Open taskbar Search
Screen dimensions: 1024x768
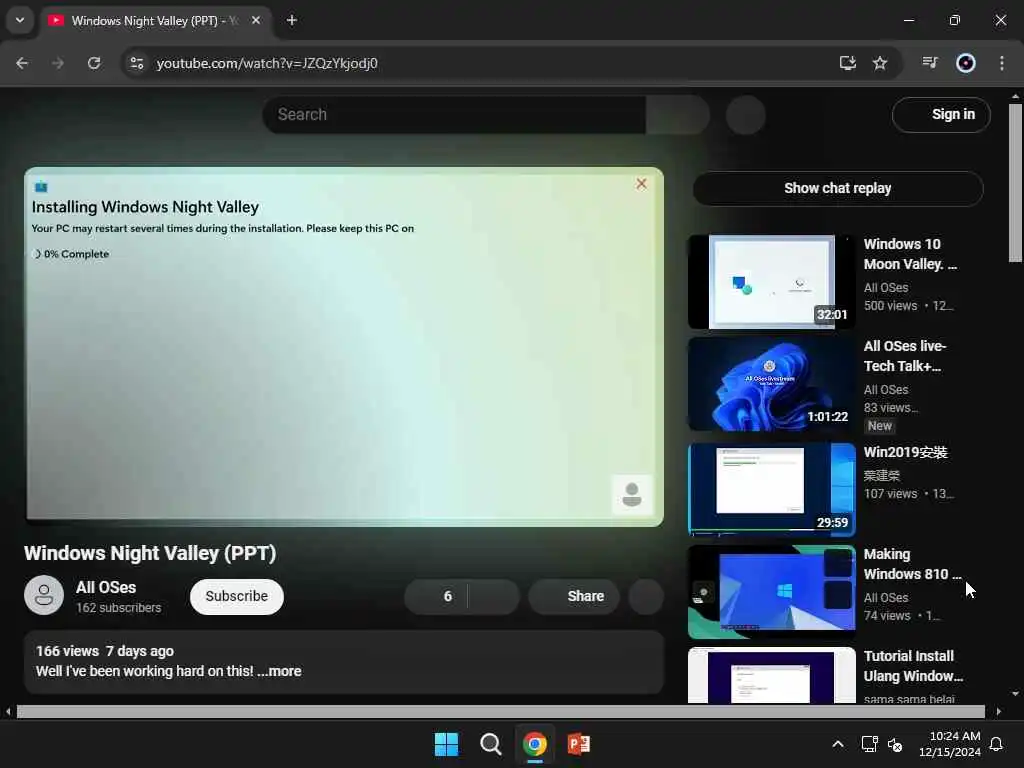click(x=490, y=744)
